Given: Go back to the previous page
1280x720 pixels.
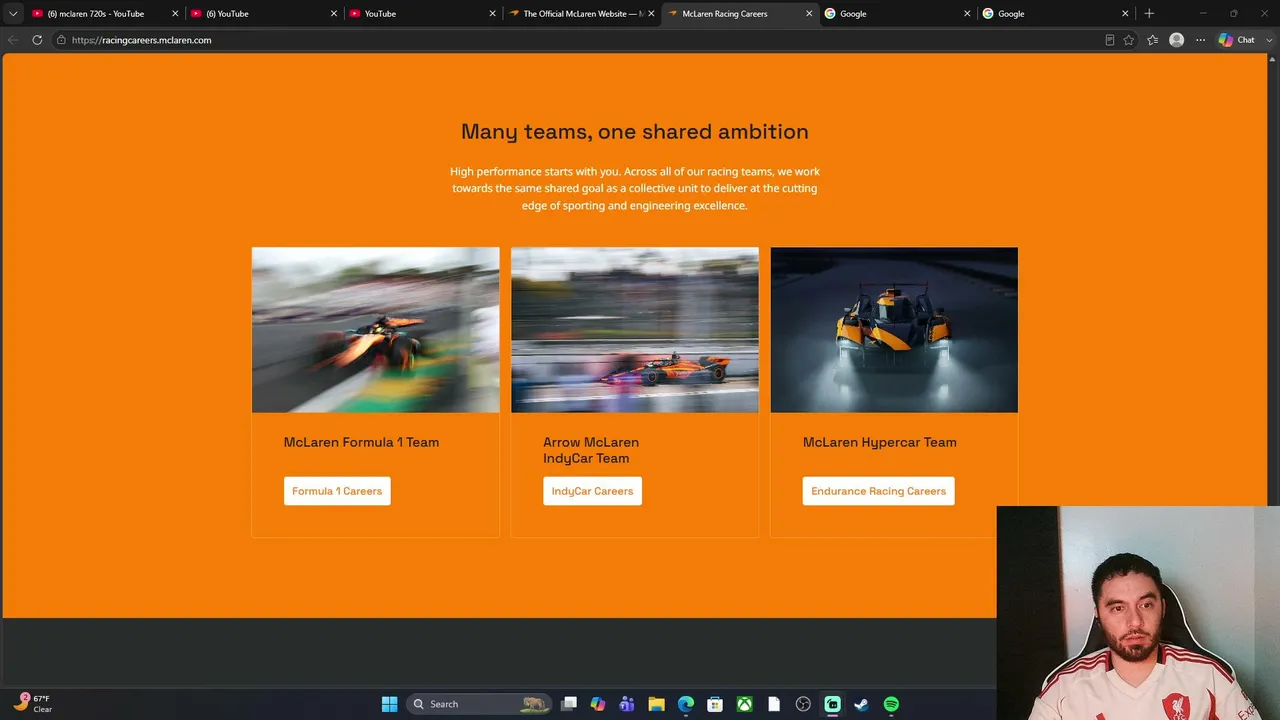Looking at the screenshot, I should pyautogui.click(x=13, y=40).
